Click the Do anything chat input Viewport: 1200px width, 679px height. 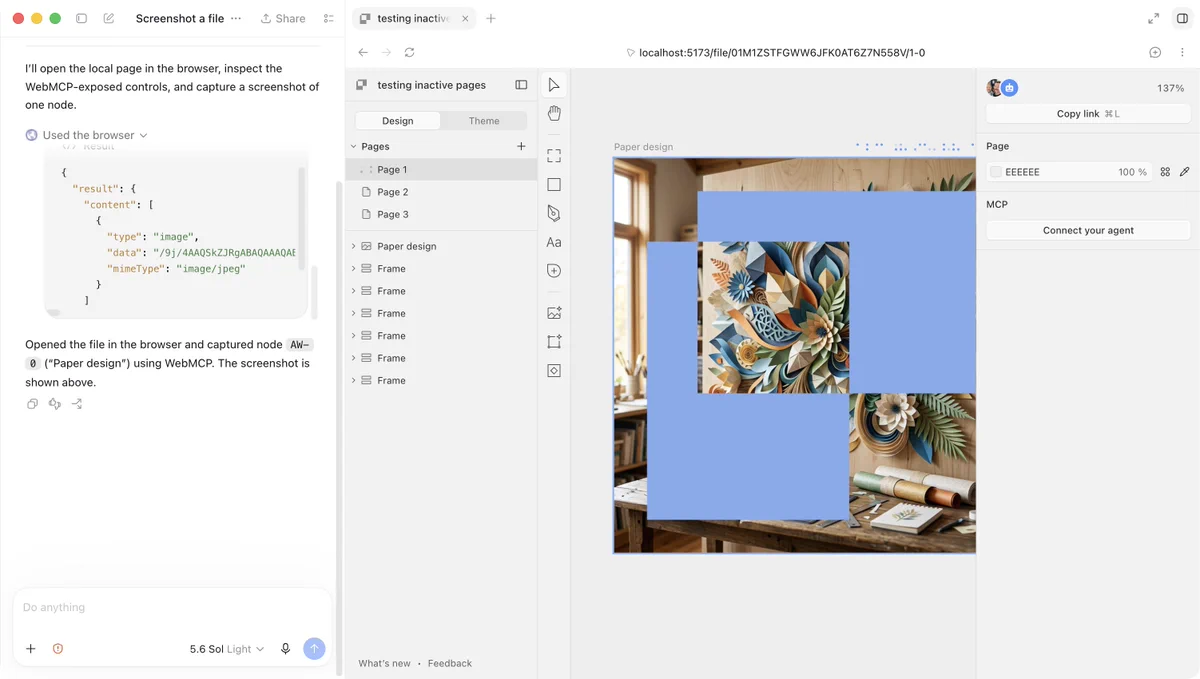click(172, 608)
